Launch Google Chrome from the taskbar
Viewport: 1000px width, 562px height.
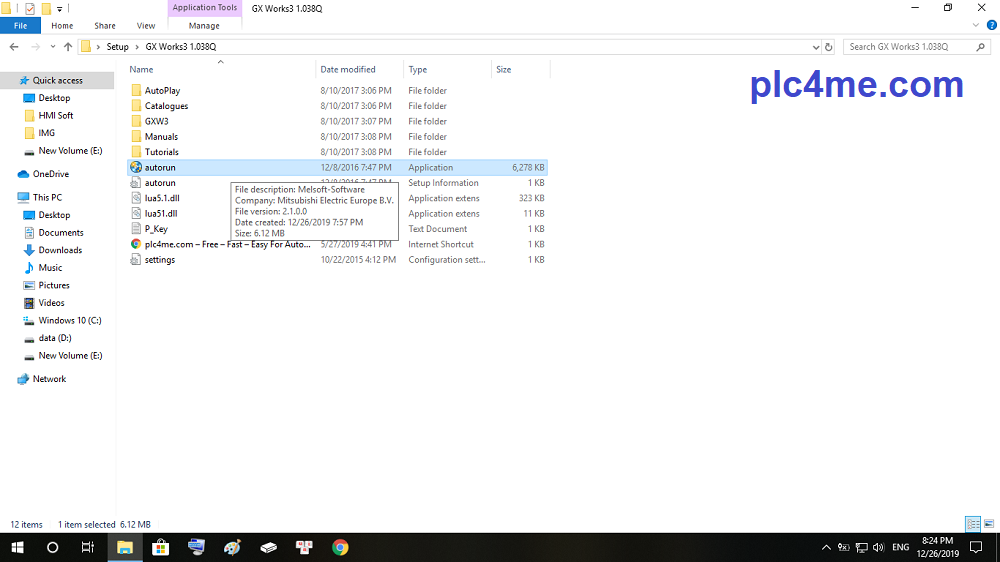tap(340, 547)
